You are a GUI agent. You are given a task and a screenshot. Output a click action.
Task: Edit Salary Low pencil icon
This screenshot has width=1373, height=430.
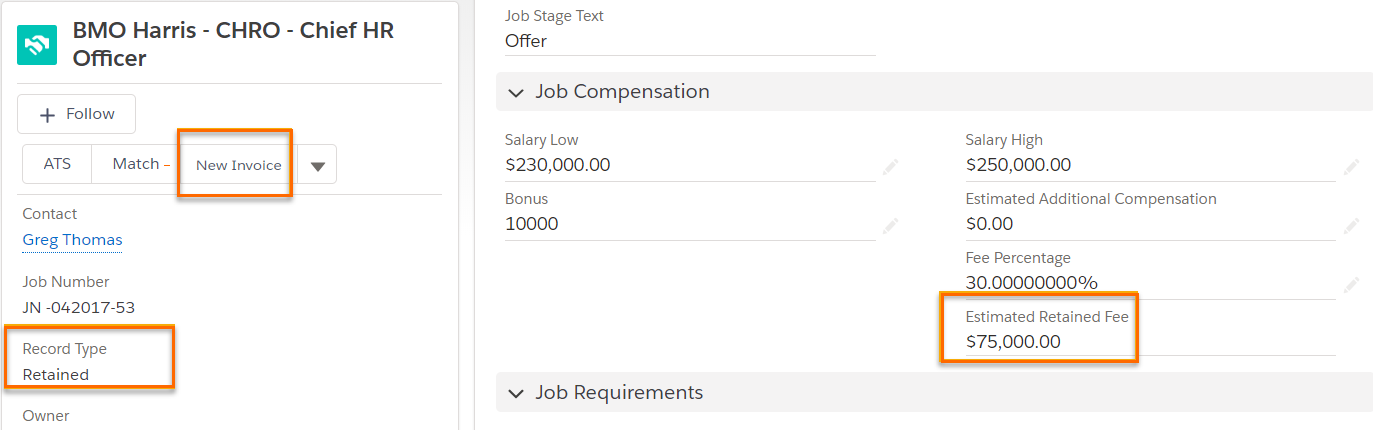890,166
